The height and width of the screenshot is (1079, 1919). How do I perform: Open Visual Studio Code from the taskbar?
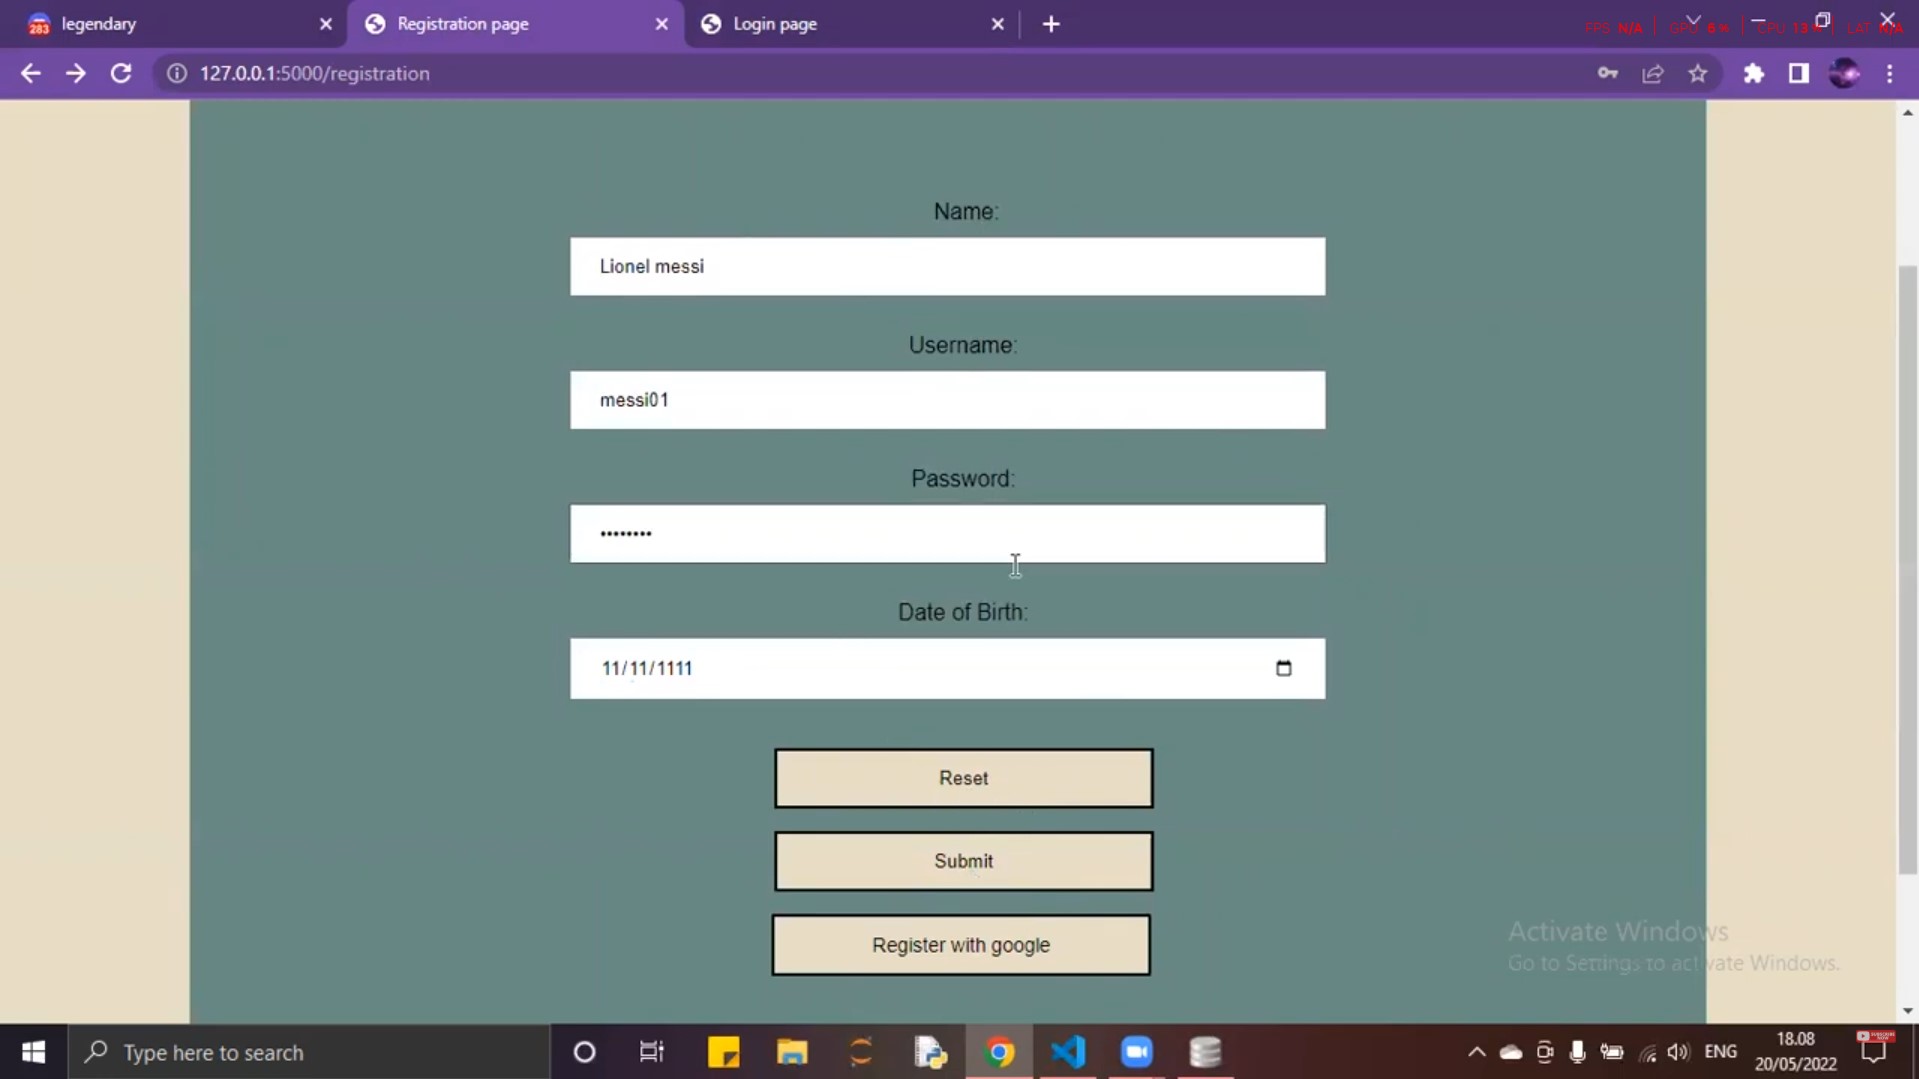pos(1069,1052)
